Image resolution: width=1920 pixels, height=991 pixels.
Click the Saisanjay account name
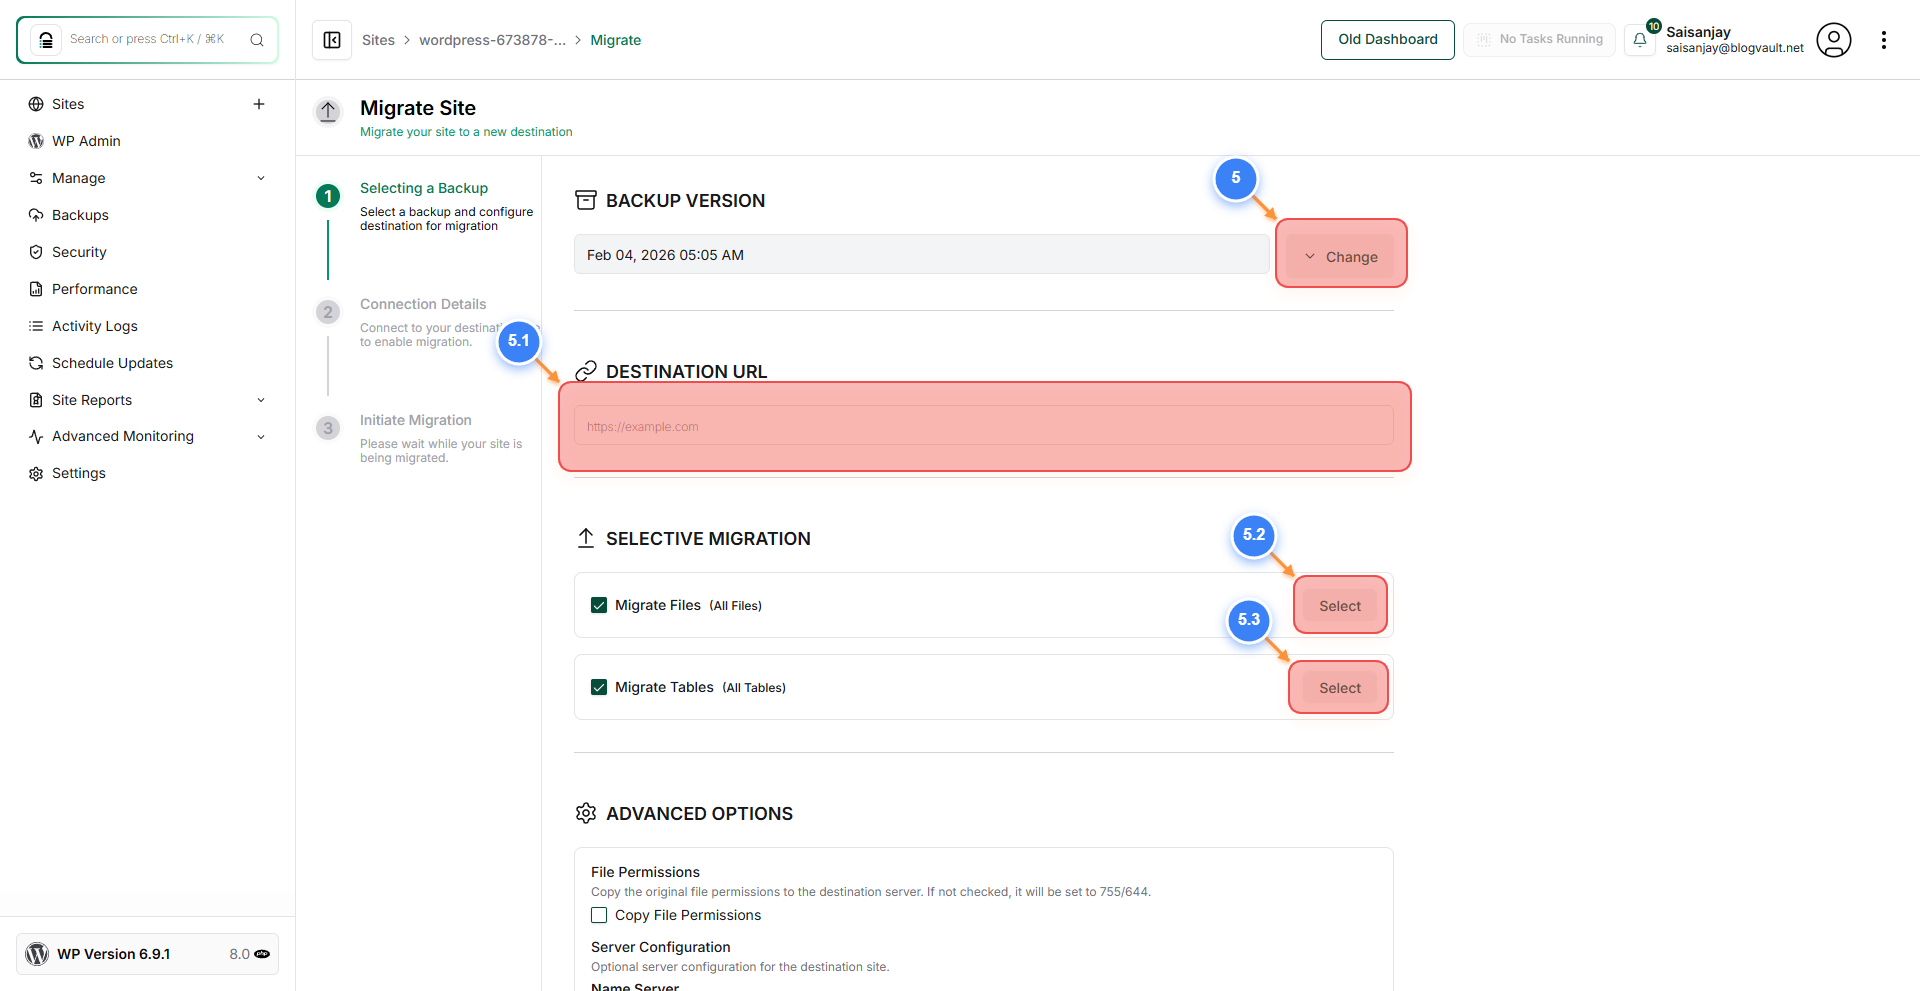1698,32
